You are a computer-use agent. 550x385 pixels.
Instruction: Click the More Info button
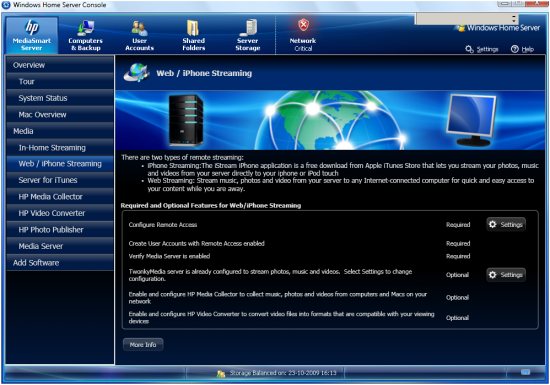coord(143,345)
